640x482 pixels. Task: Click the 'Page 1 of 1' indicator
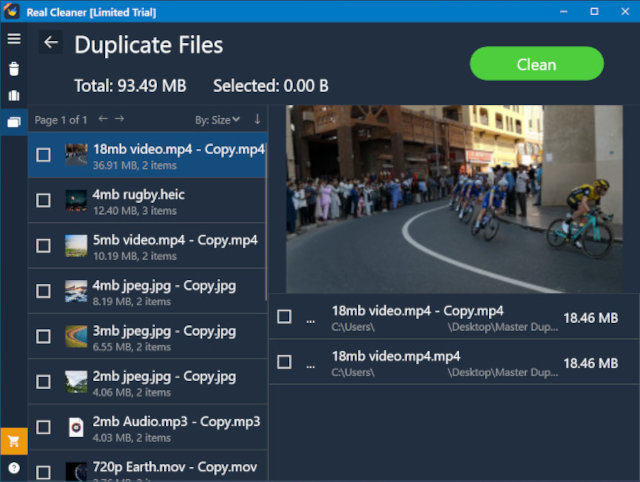coord(61,120)
